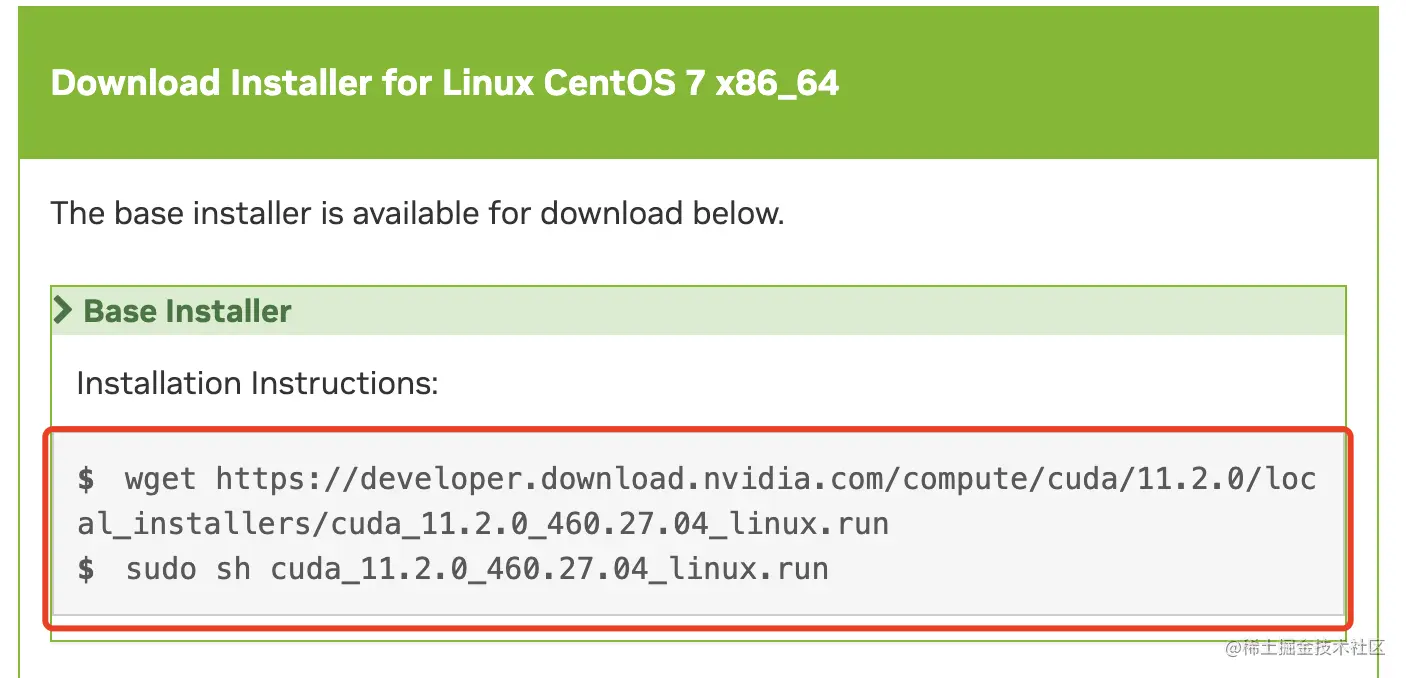Click "sh" in the sudo command
The height and width of the screenshot is (678, 1406).
[x=233, y=569]
